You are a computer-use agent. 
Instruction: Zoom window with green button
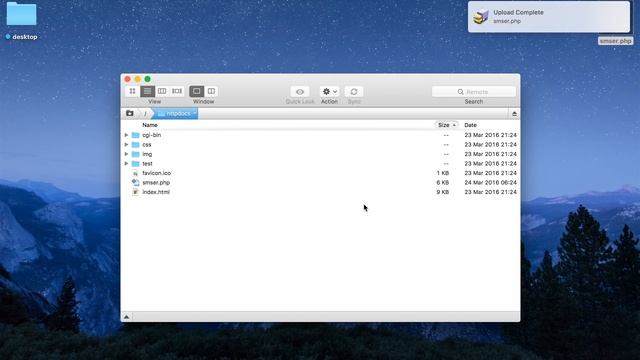point(147,79)
